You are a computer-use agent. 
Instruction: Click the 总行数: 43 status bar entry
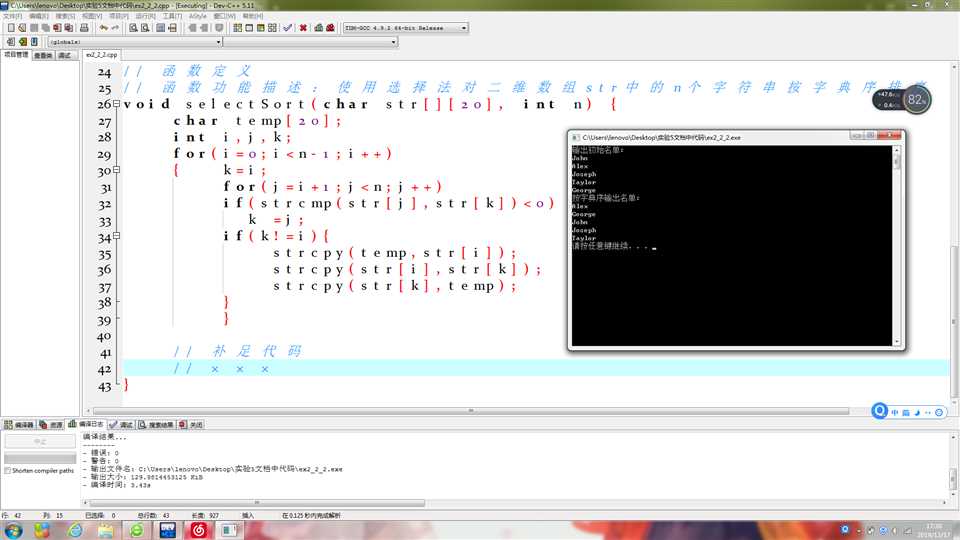153,516
